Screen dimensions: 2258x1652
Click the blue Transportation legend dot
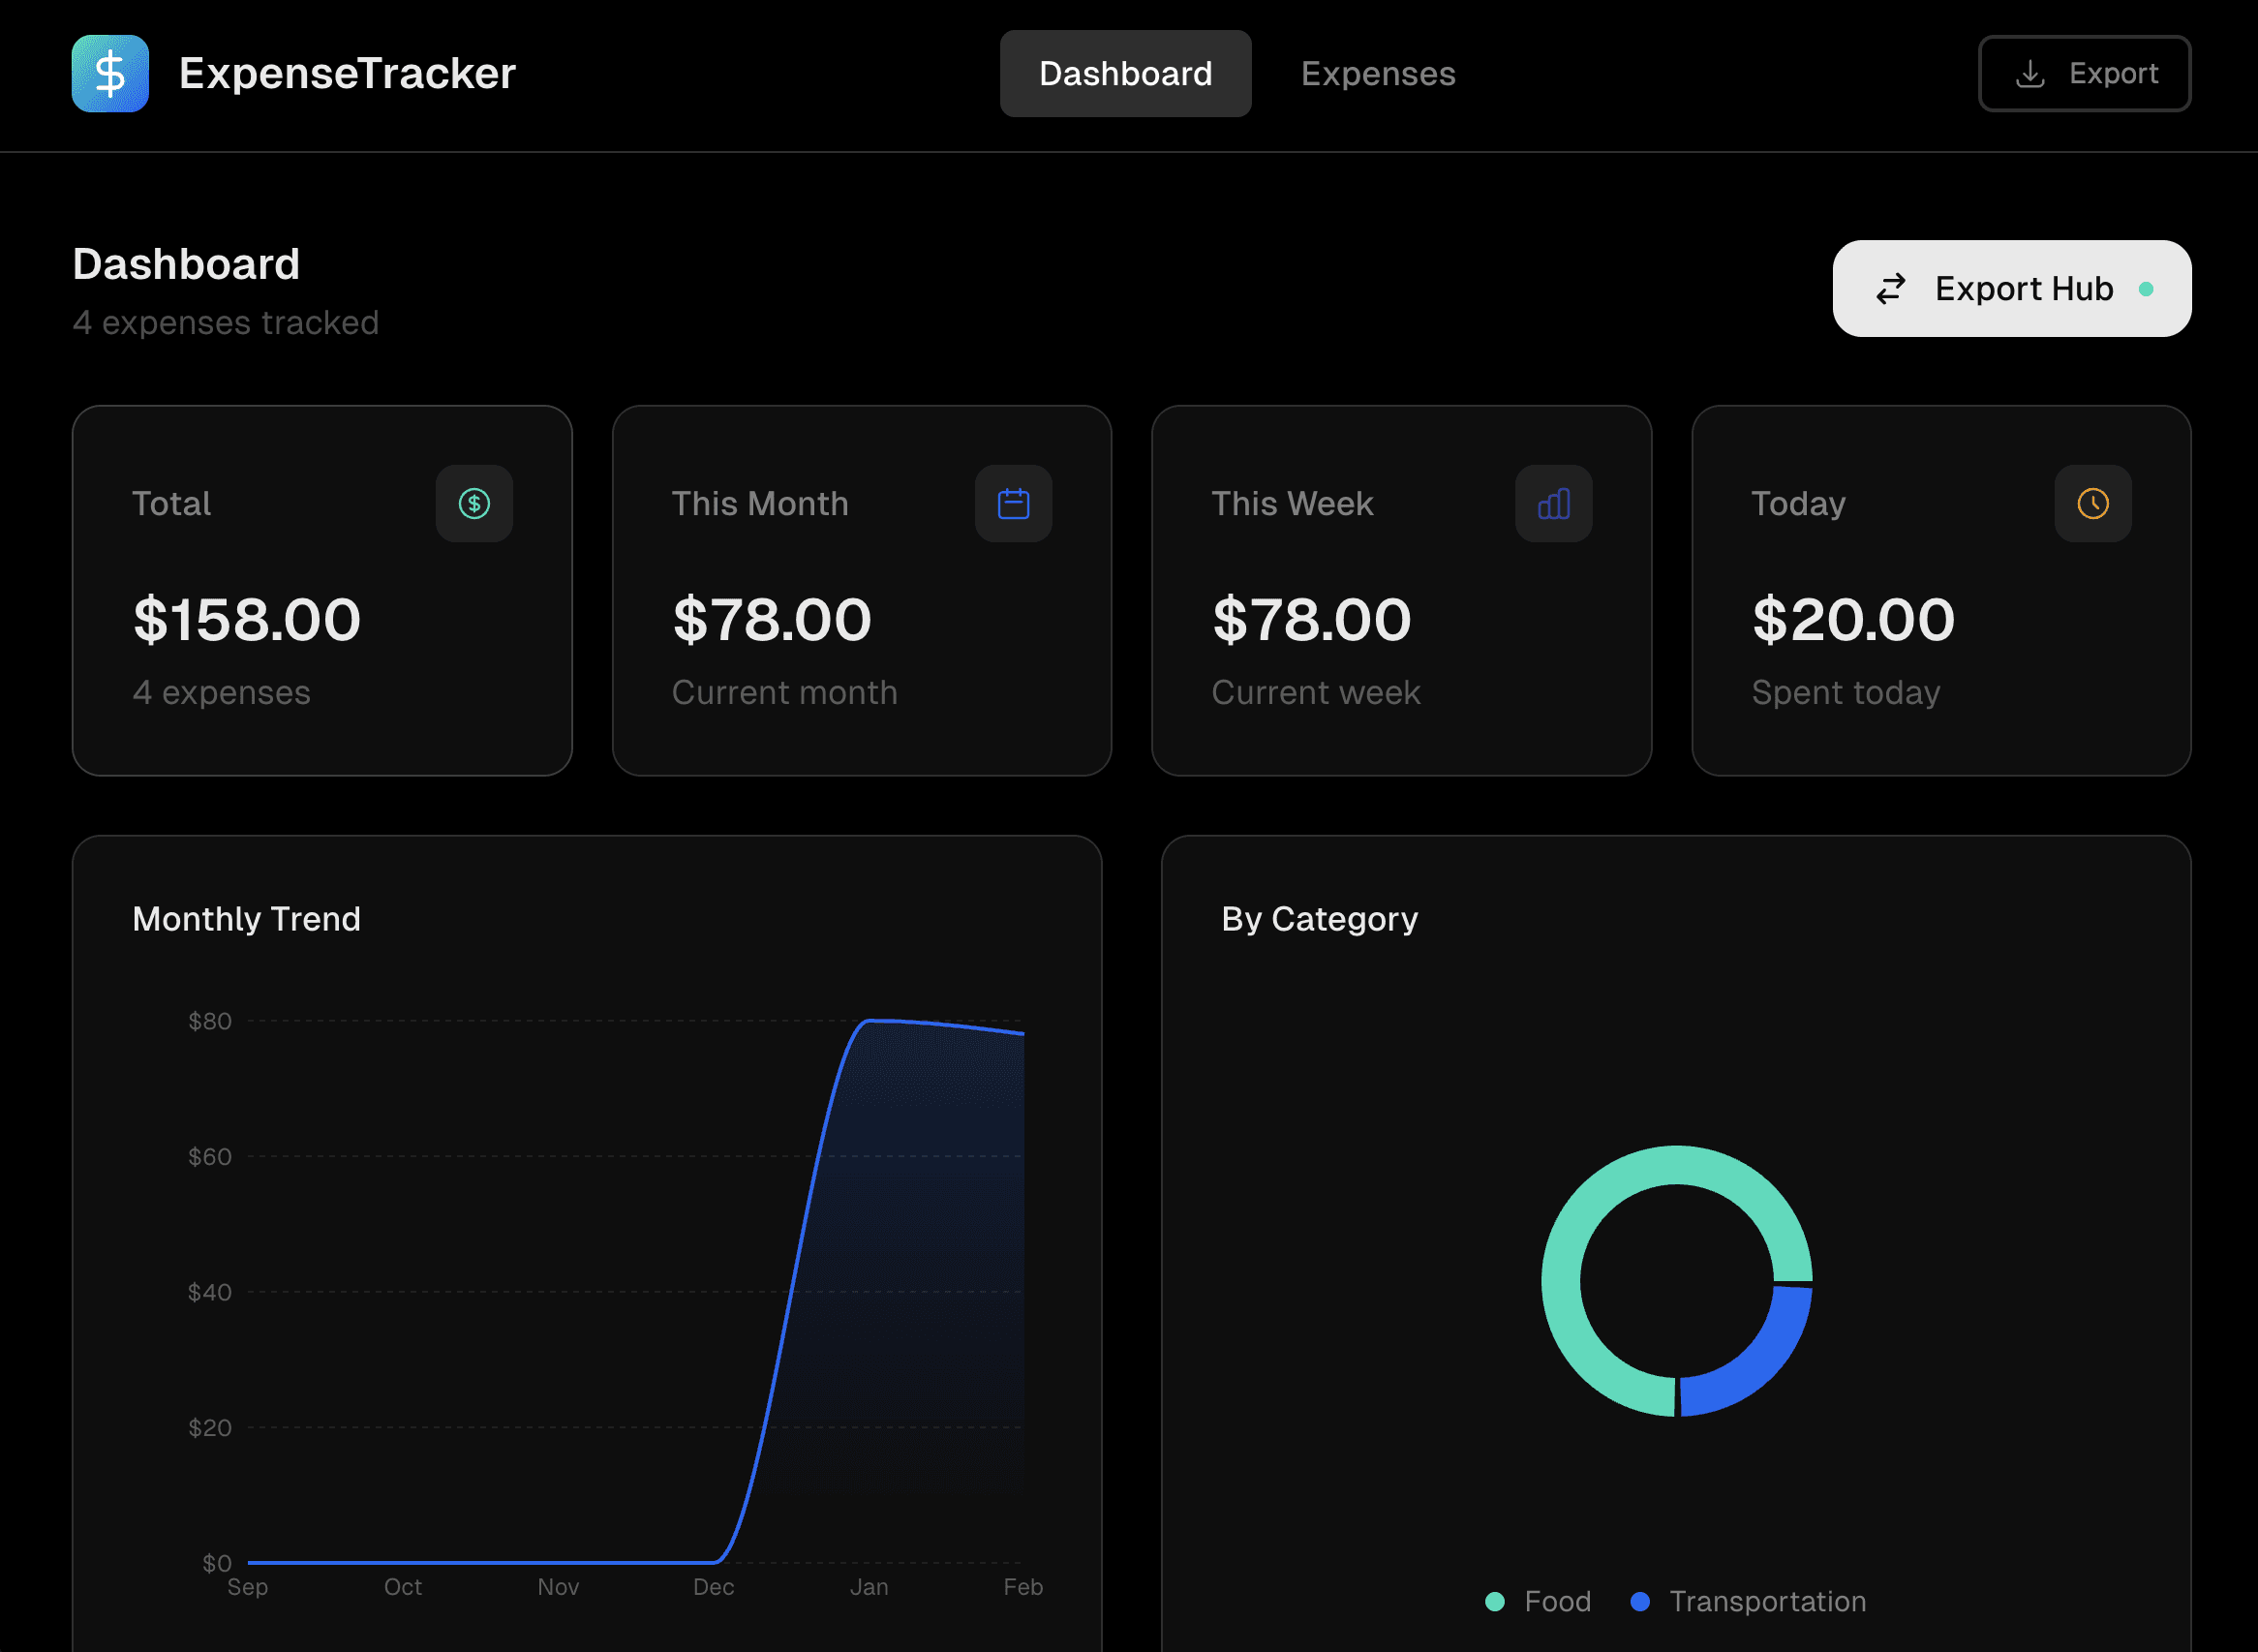(x=1640, y=1601)
